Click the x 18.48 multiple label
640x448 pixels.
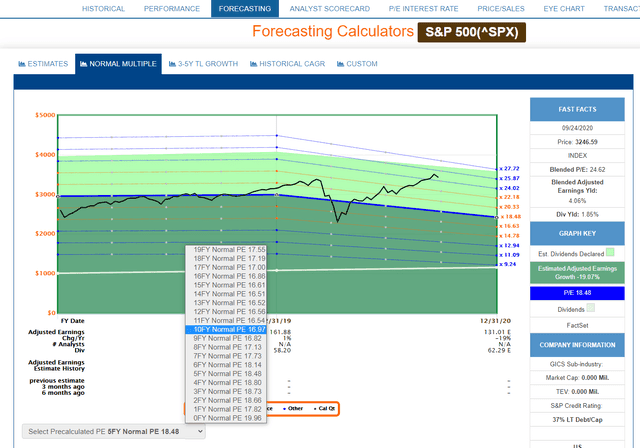[511, 217]
